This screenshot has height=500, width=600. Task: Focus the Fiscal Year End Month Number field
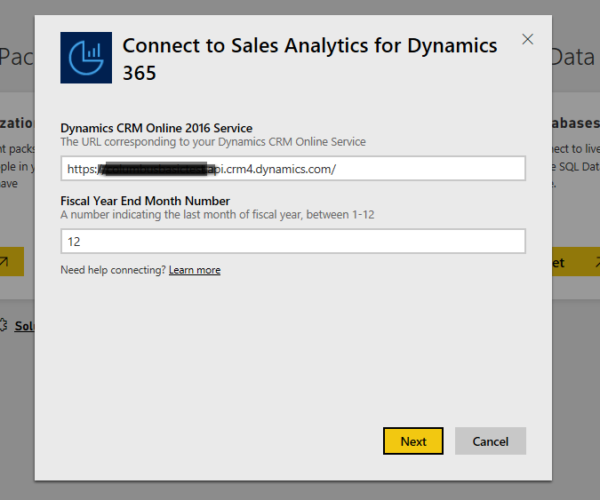(293, 241)
